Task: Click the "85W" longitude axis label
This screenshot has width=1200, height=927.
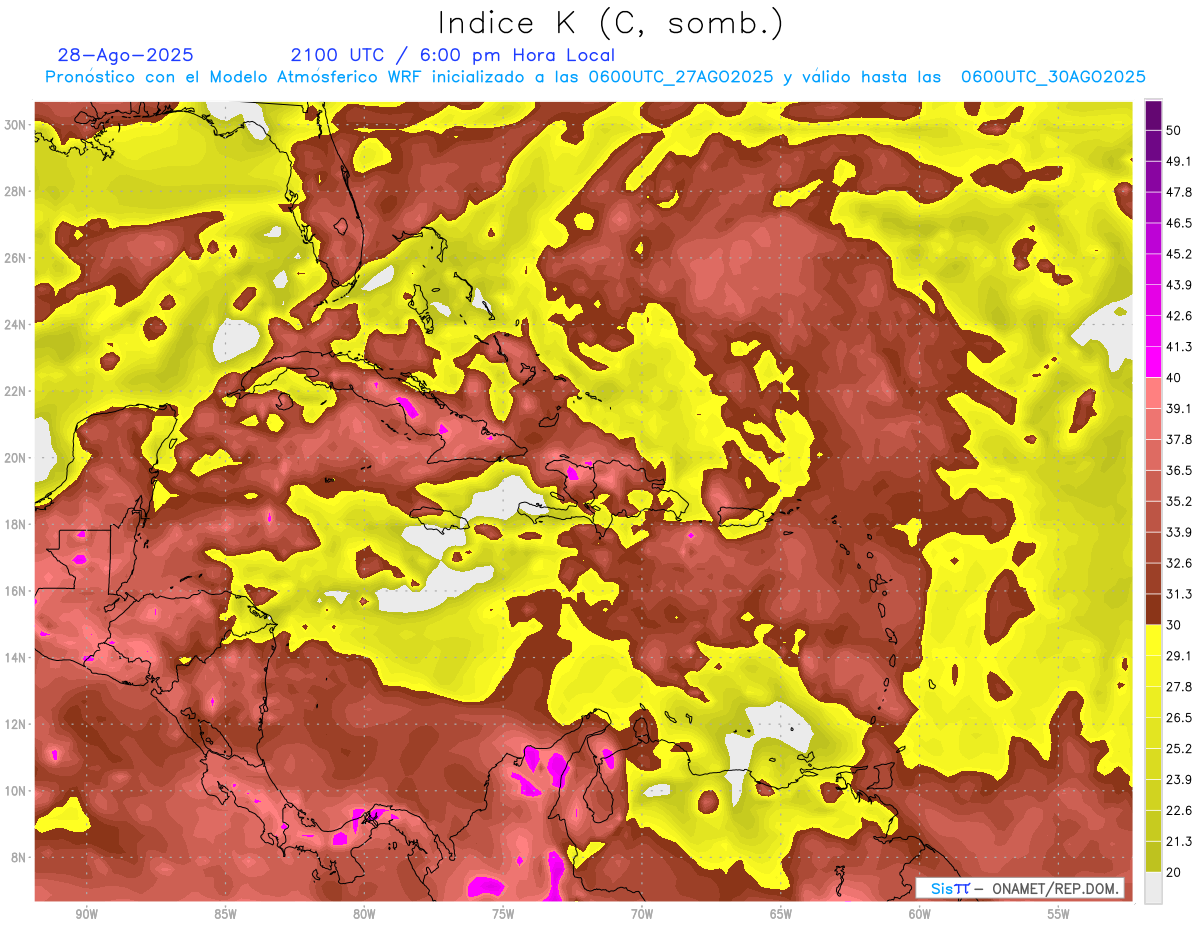Action: point(225,914)
